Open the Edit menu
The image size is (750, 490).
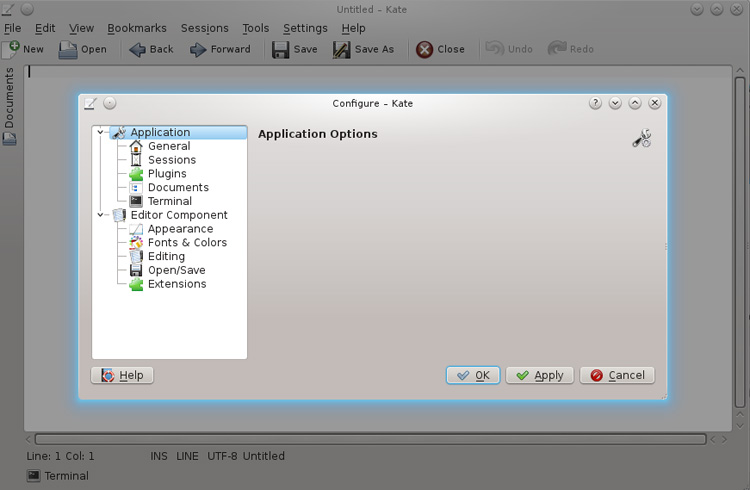[x=45, y=28]
